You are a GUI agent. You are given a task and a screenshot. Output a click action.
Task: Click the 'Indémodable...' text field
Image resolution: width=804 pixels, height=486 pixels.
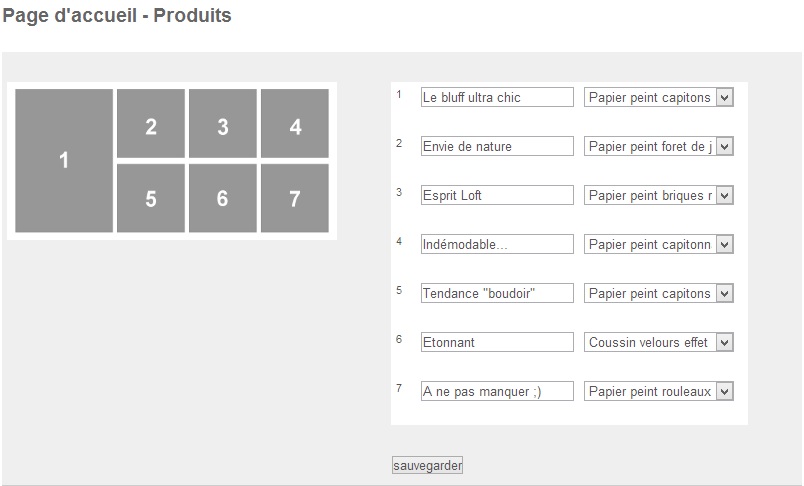(x=497, y=244)
